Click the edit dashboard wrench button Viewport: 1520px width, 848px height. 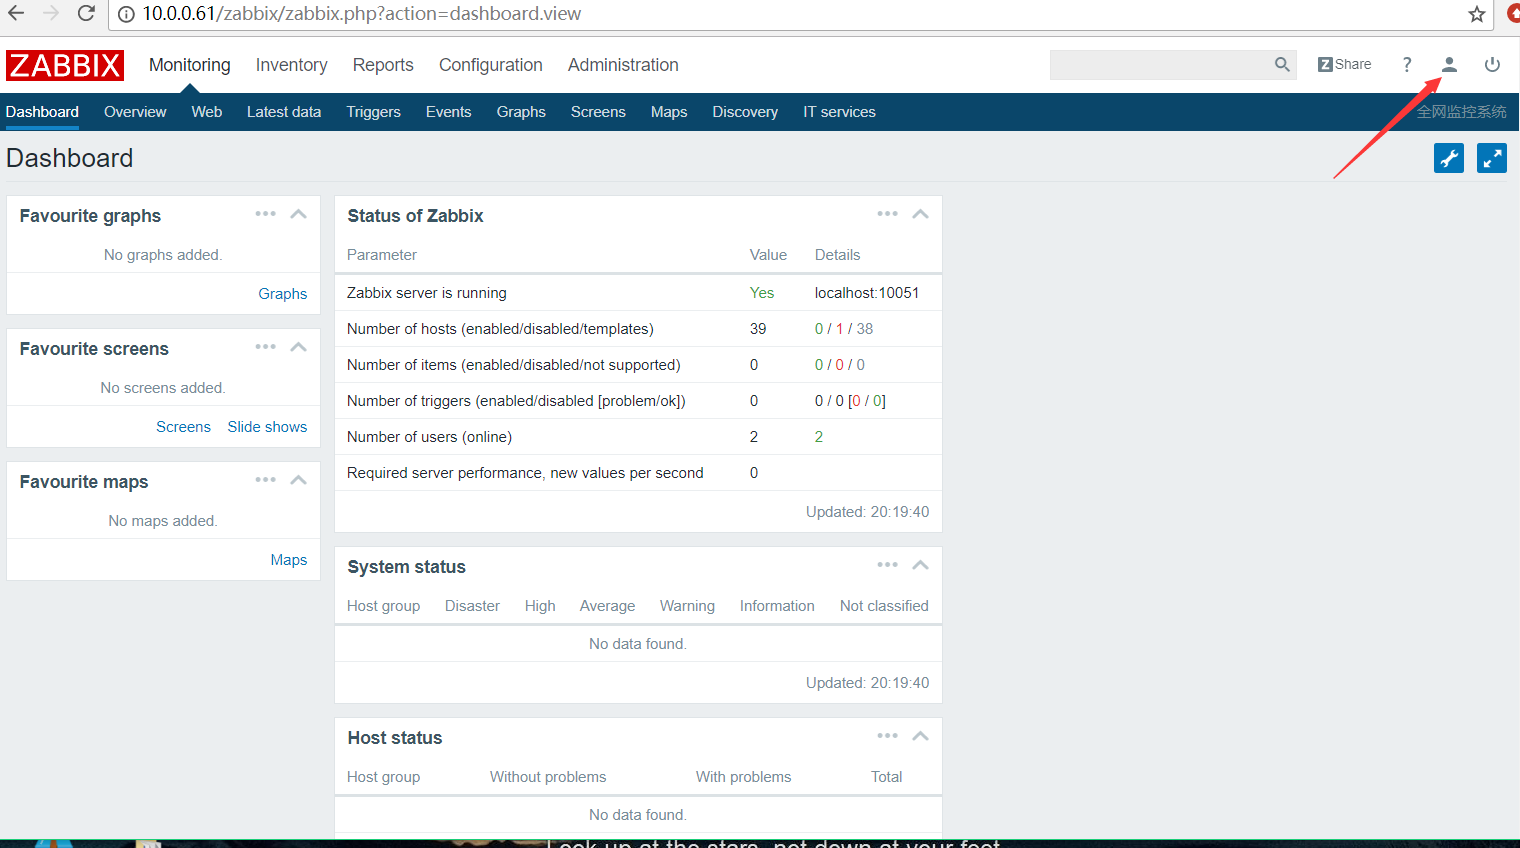click(1449, 158)
